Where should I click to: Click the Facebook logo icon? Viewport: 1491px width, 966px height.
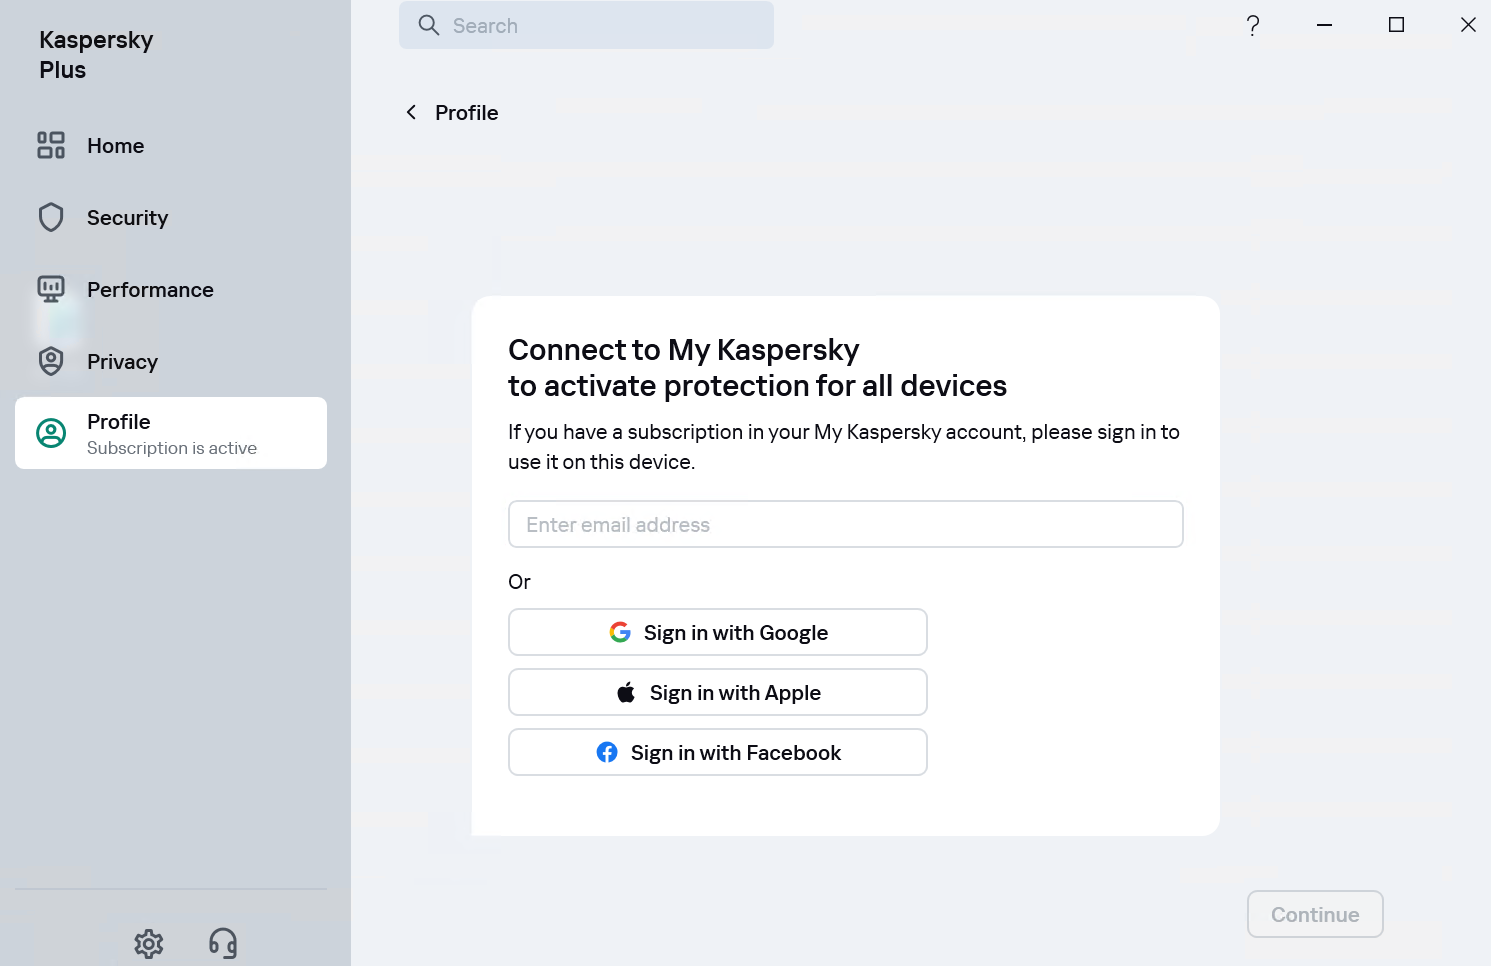607,752
